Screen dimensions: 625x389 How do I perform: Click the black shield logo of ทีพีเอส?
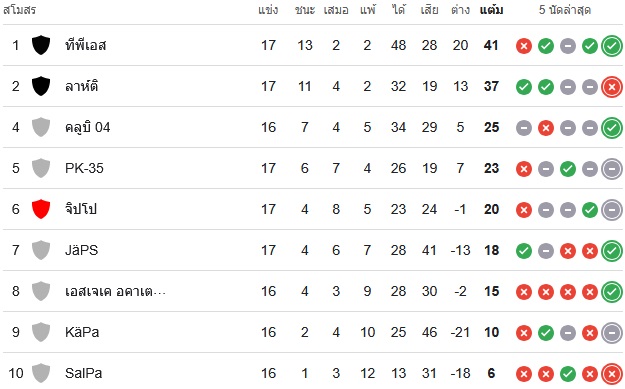pyautogui.click(x=41, y=45)
